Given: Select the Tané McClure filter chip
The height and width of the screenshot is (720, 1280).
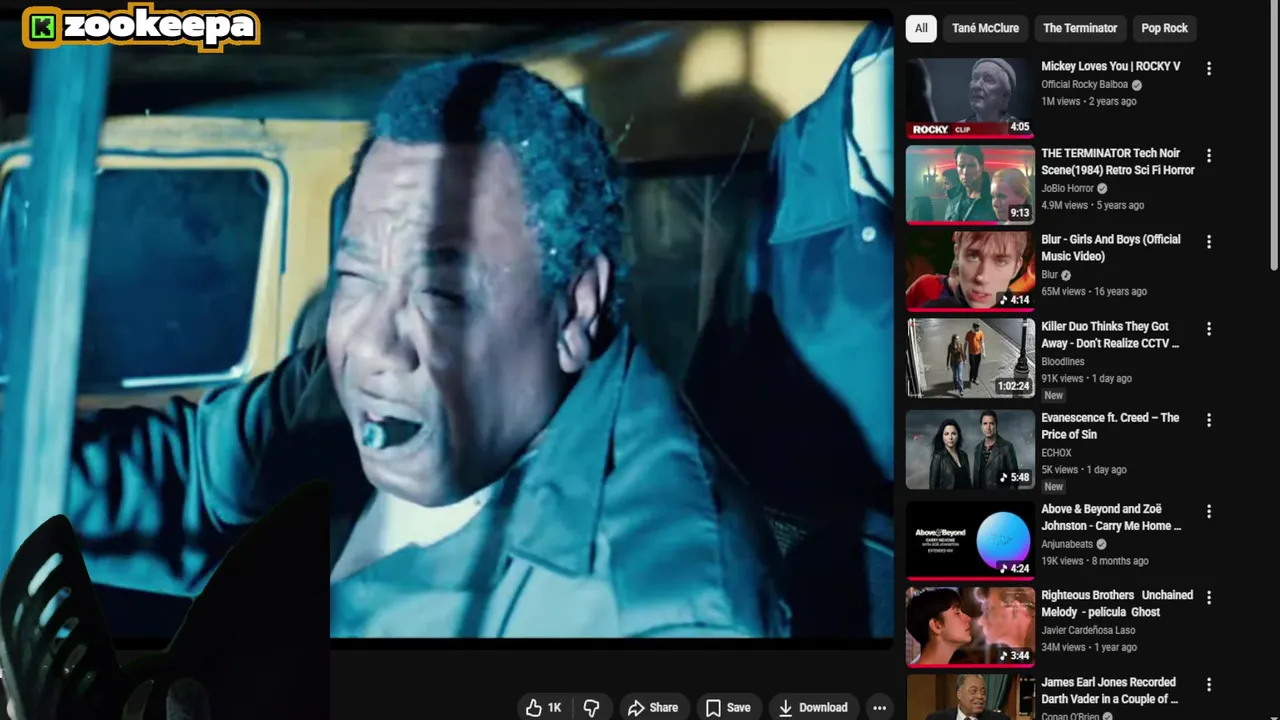Looking at the screenshot, I should coord(985,28).
